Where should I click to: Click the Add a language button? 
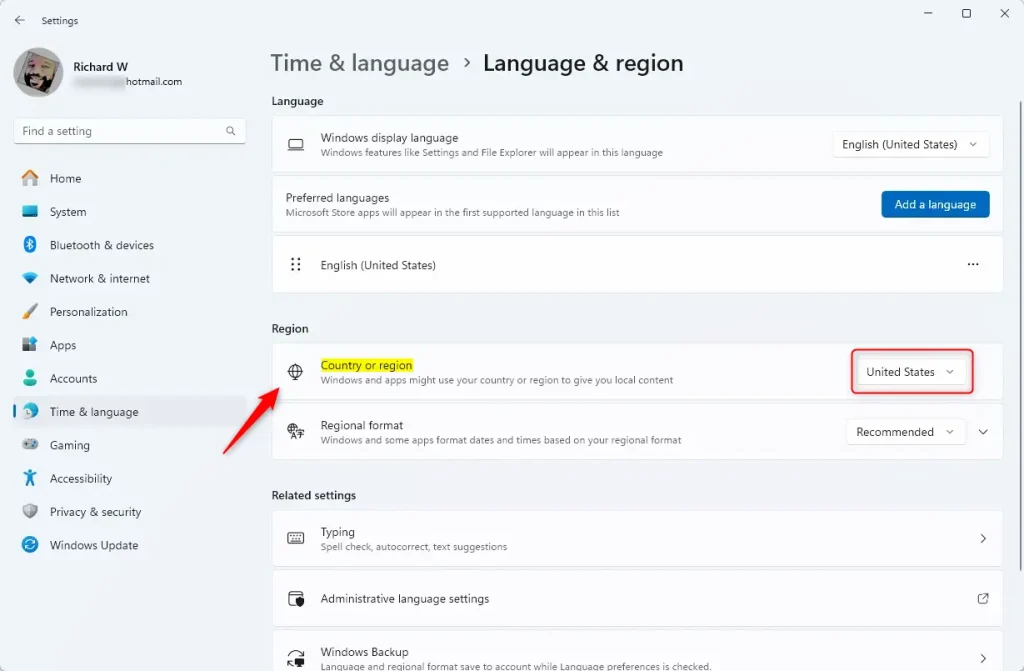pyautogui.click(x=935, y=204)
